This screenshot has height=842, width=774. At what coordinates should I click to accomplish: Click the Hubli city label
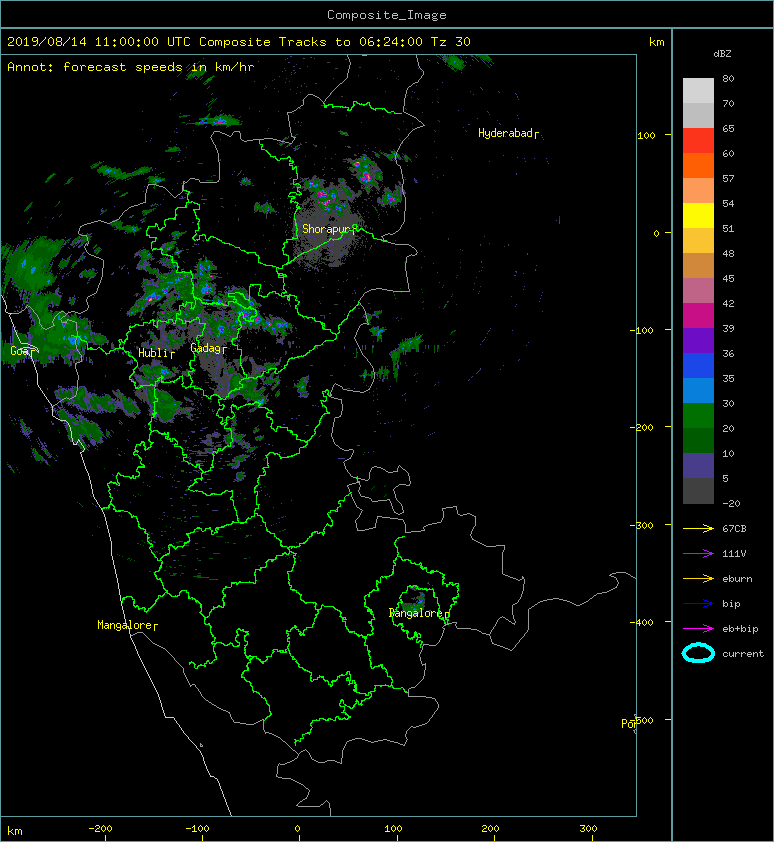[154, 353]
